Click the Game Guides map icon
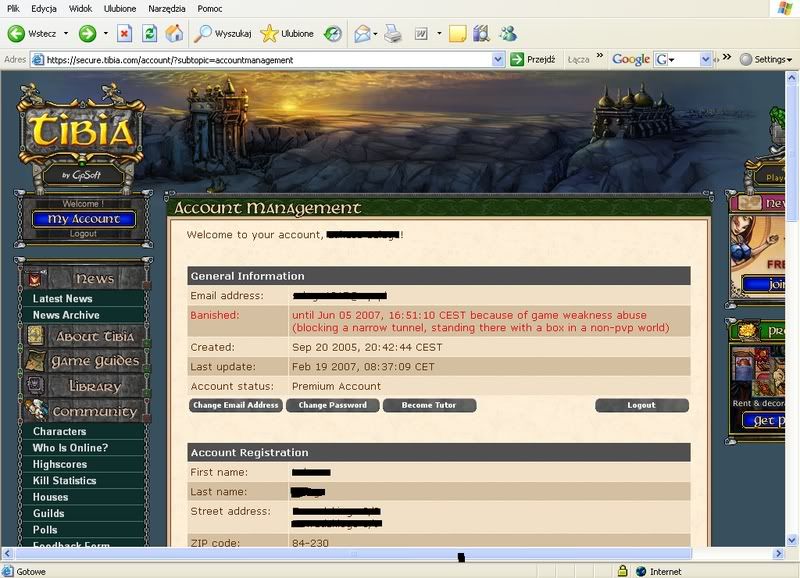 (36, 361)
